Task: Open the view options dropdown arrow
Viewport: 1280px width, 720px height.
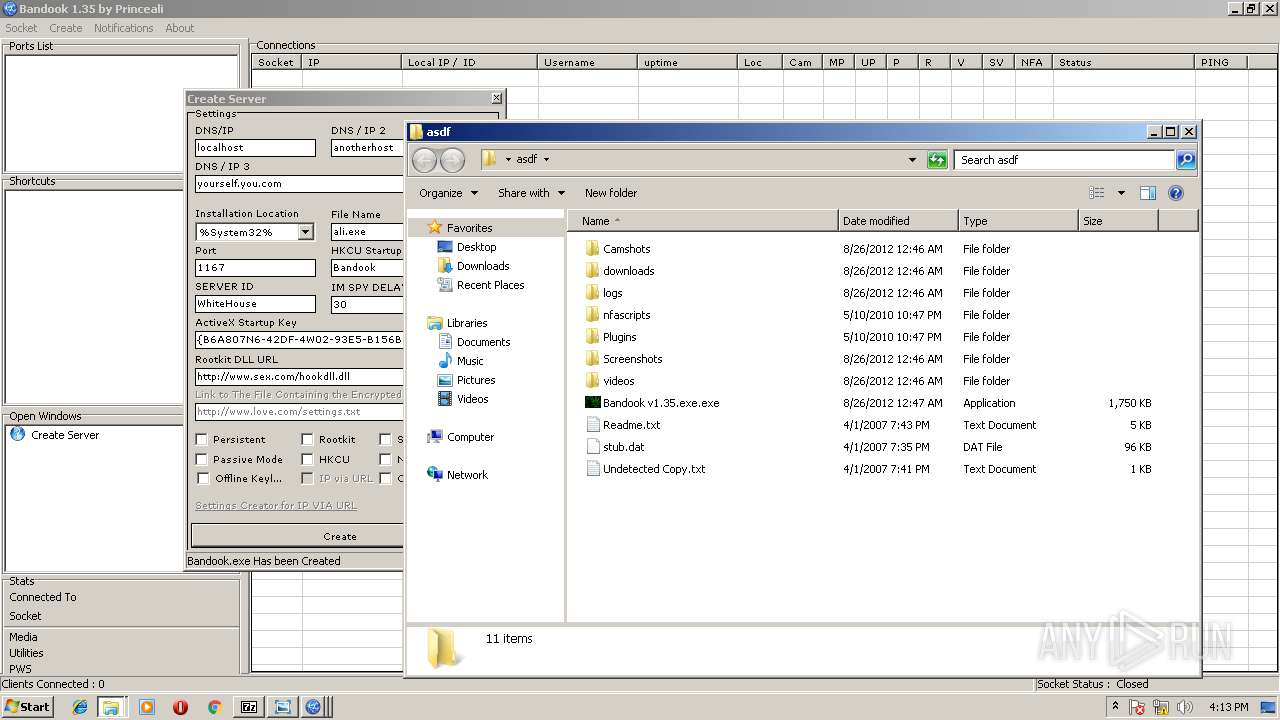Action: coord(1121,193)
